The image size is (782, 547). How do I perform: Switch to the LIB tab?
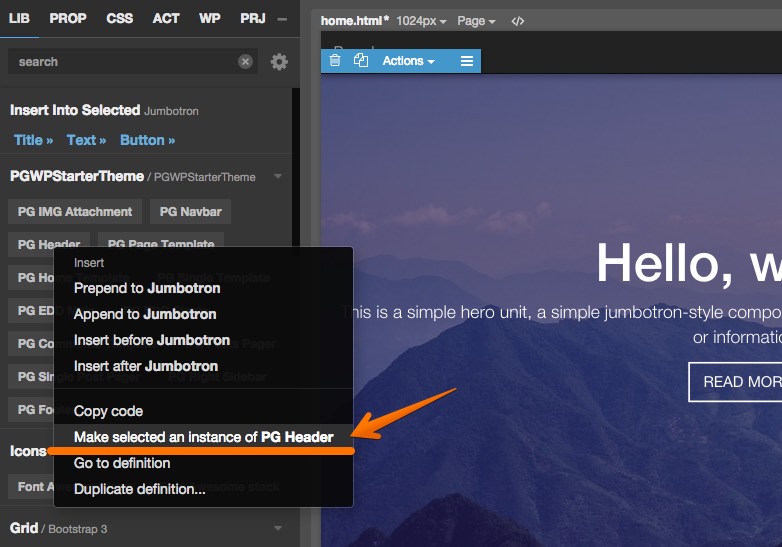(19, 18)
